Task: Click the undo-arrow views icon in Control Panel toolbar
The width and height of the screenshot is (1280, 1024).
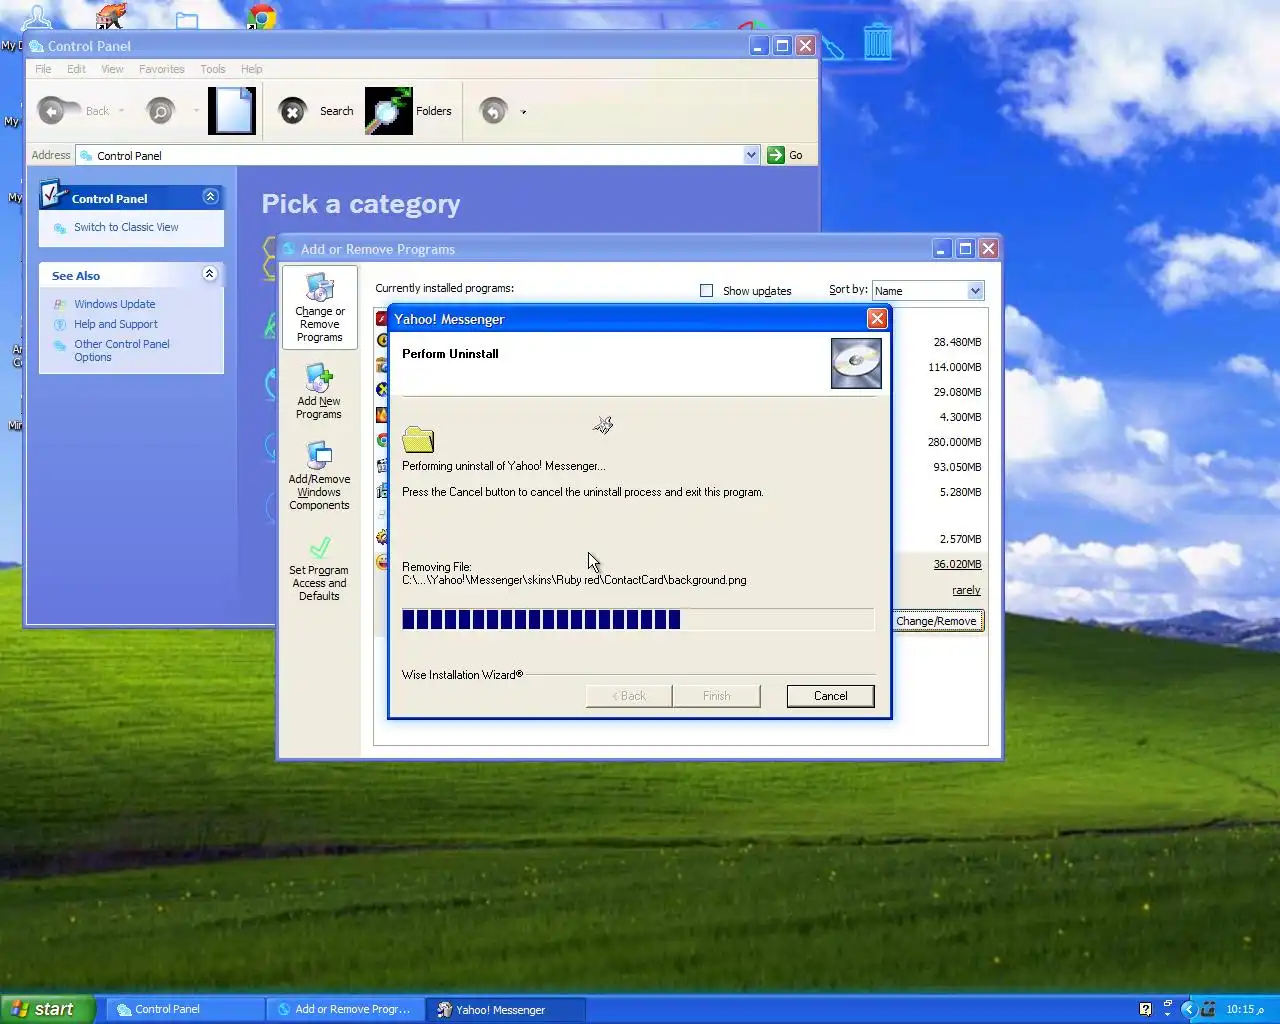Action: pyautogui.click(x=493, y=111)
